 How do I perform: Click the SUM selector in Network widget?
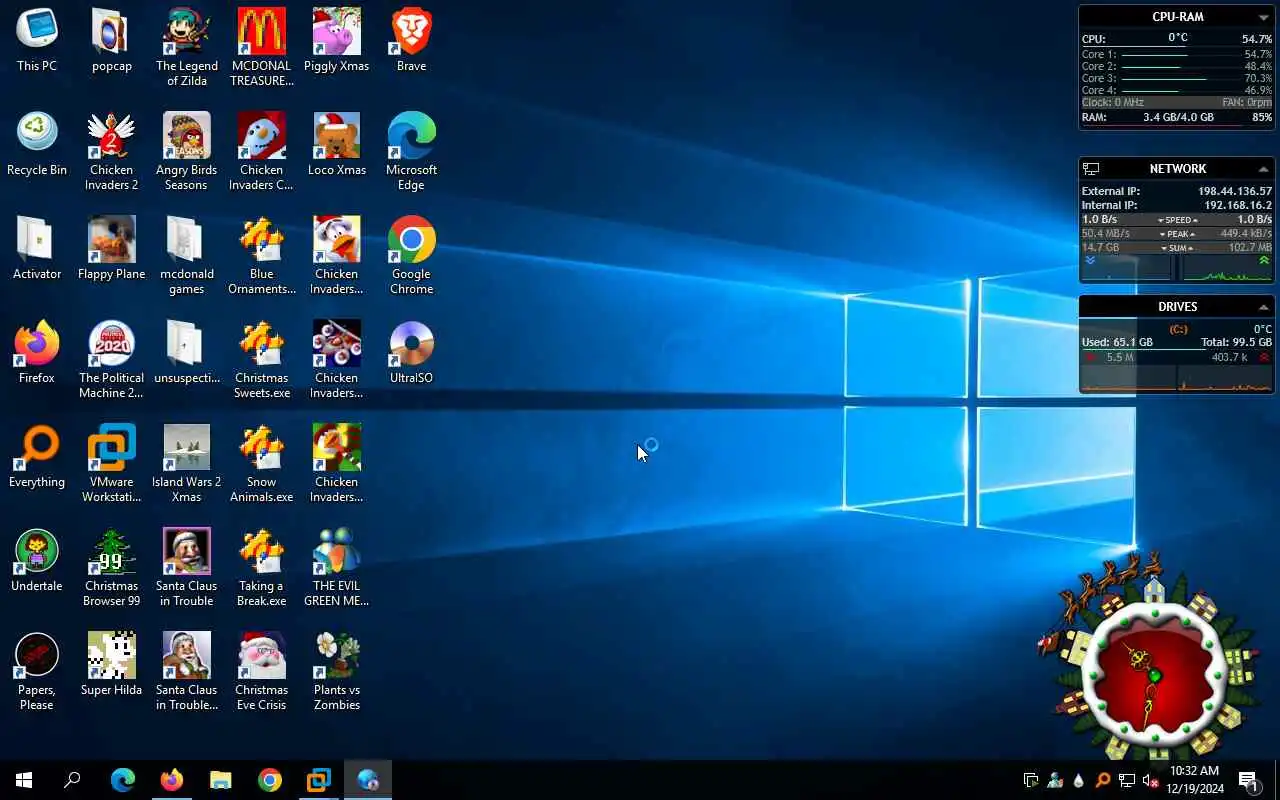click(1178, 248)
